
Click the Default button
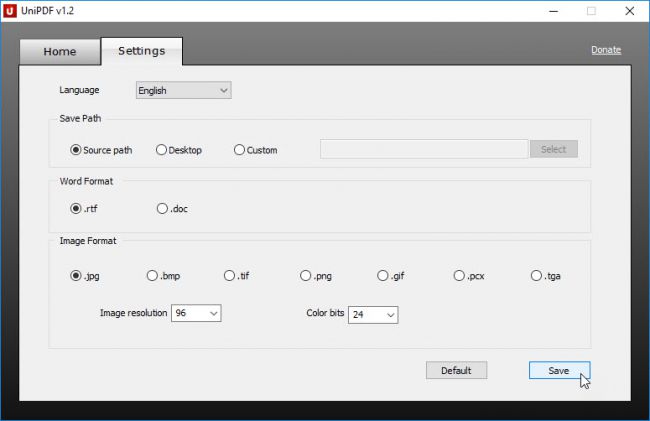click(456, 370)
